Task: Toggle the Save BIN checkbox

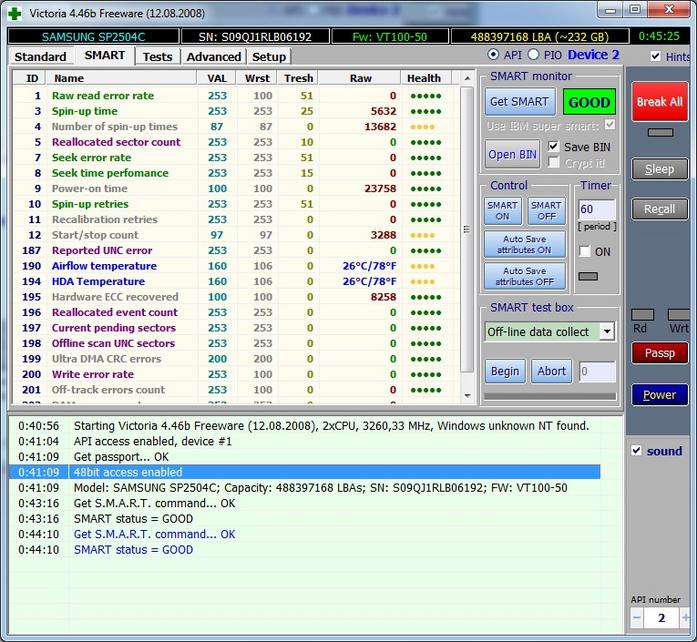Action: [553, 146]
